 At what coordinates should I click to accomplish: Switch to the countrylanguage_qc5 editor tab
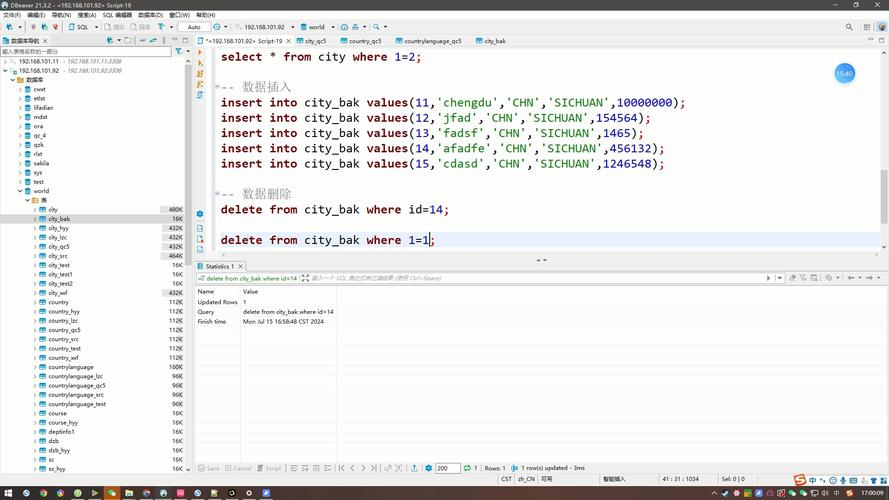429,41
